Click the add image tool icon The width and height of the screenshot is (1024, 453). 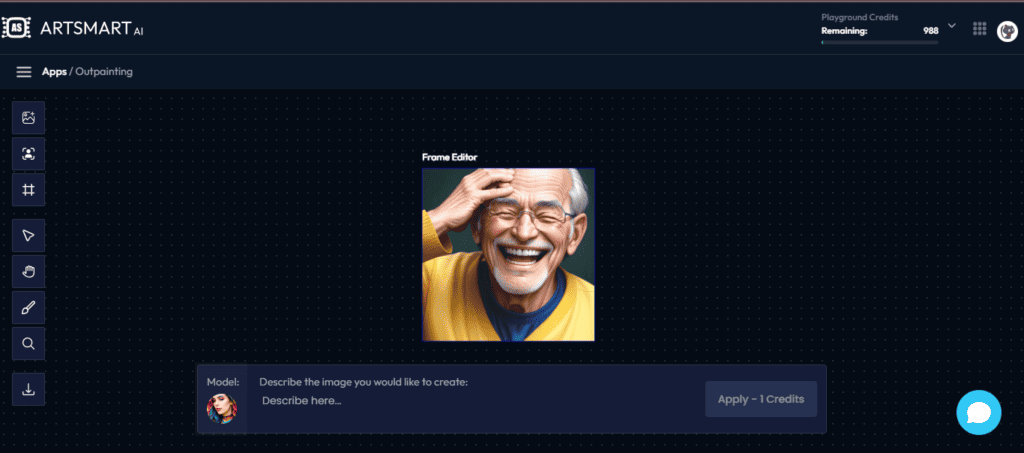tap(28, 118)
